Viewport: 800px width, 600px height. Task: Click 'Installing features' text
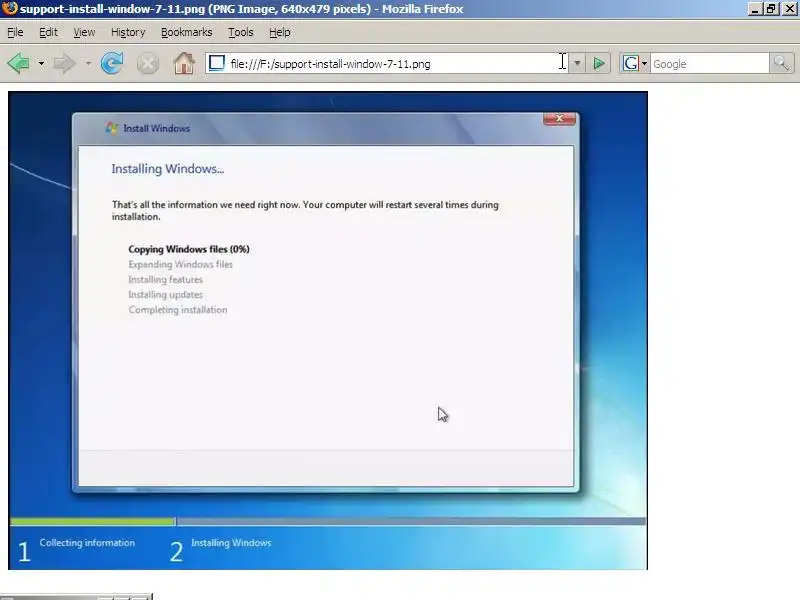(x=165, y=280)
